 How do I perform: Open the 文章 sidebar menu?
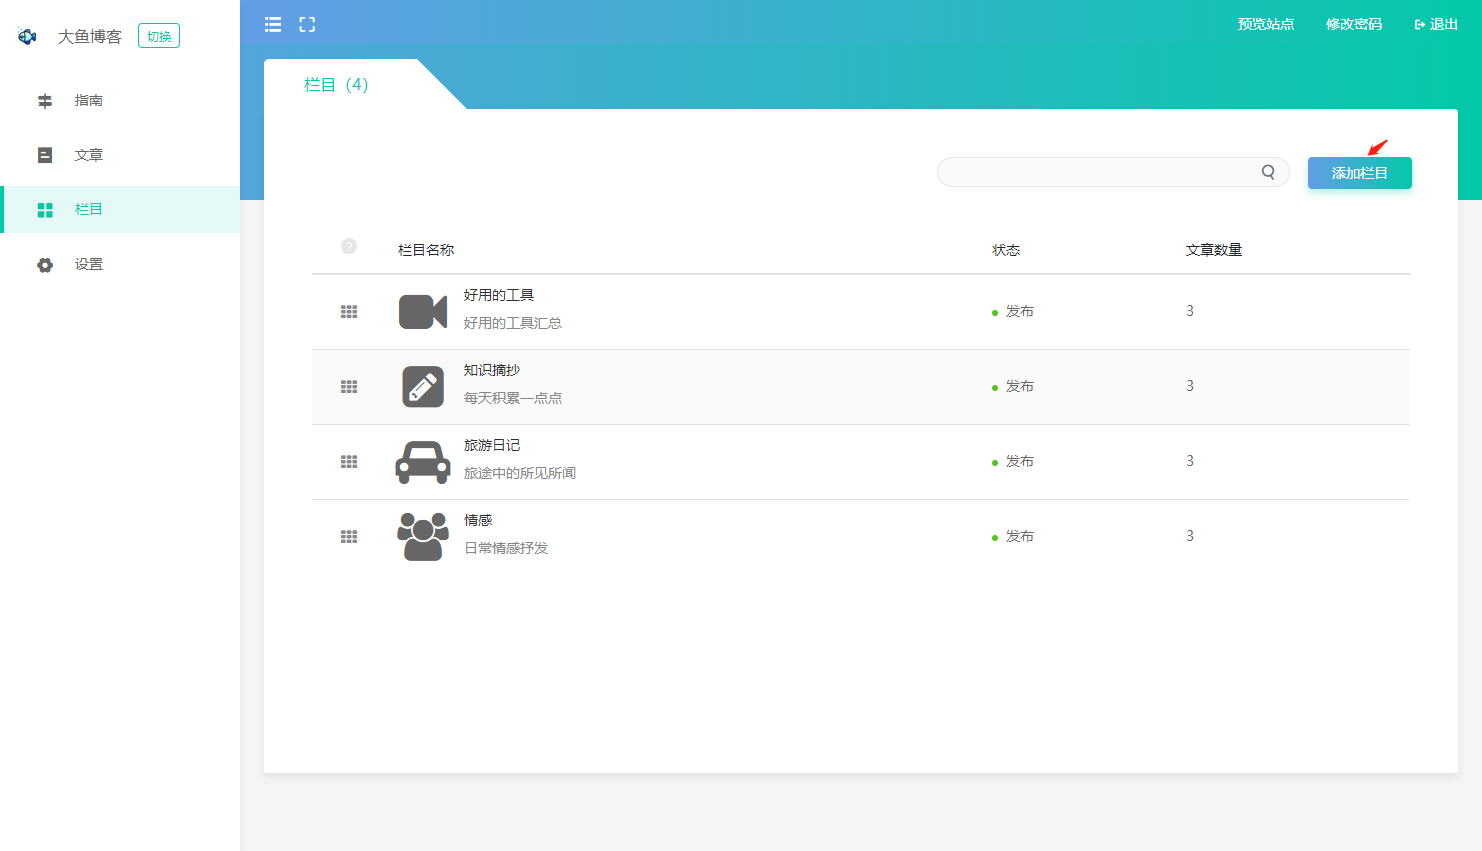(88, 155)
